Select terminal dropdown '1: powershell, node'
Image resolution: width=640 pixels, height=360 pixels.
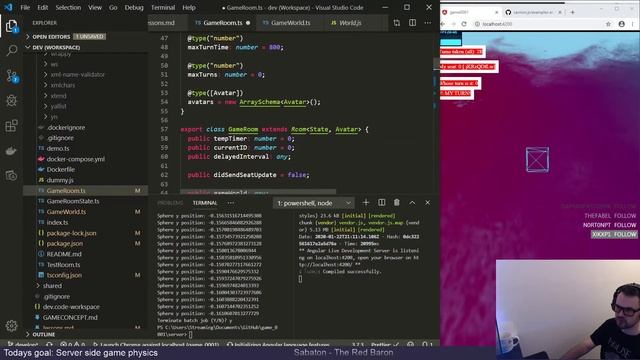313,203
